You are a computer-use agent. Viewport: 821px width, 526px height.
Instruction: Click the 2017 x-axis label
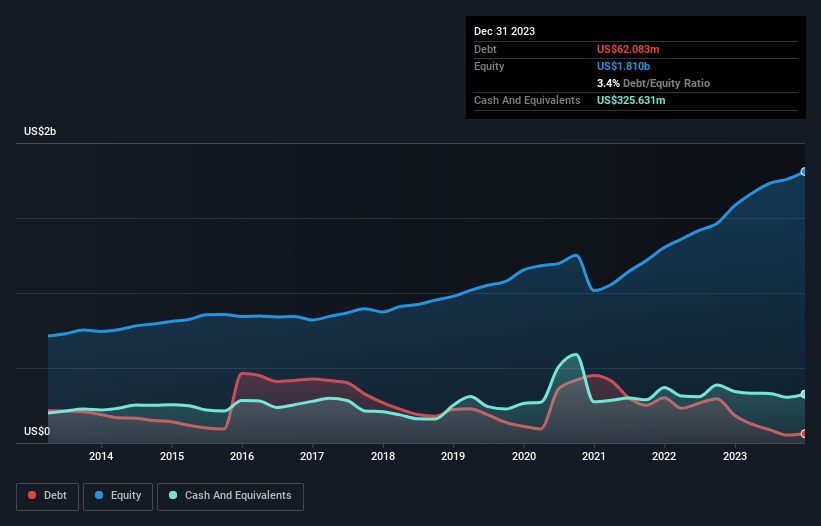coord(312,456)
